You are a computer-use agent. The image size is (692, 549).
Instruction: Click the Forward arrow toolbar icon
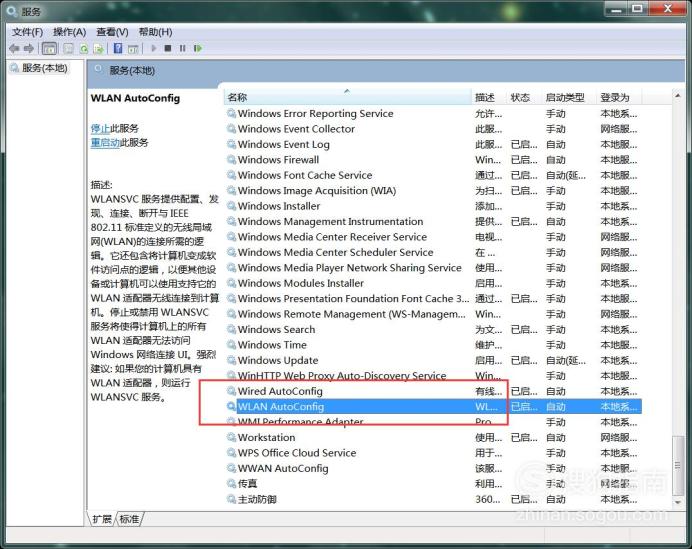29,49
